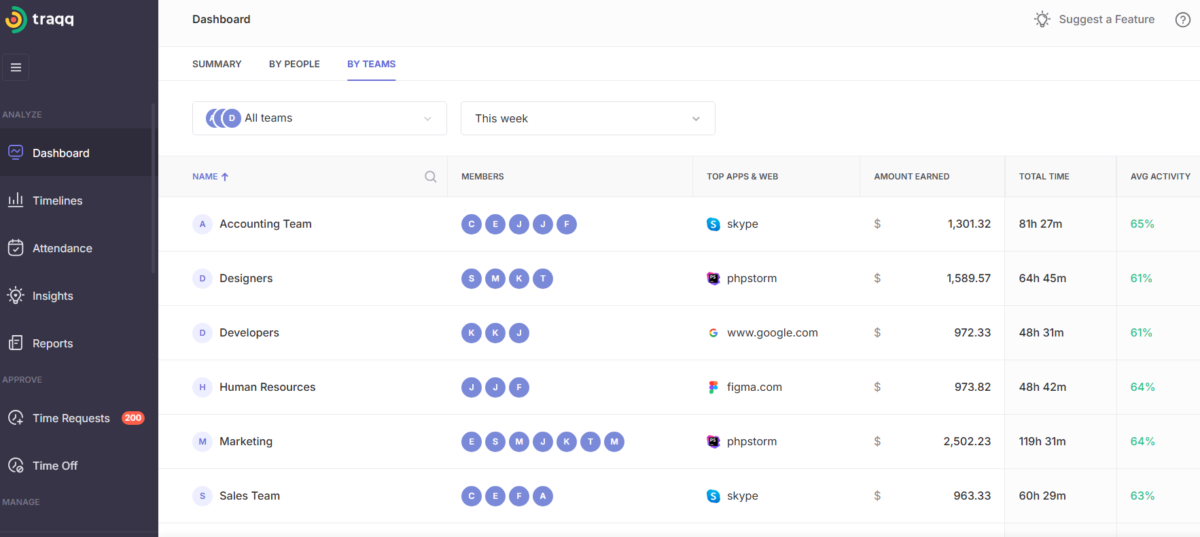Click the search icon in Name column

pyautogui.click(x=430, y=177)
